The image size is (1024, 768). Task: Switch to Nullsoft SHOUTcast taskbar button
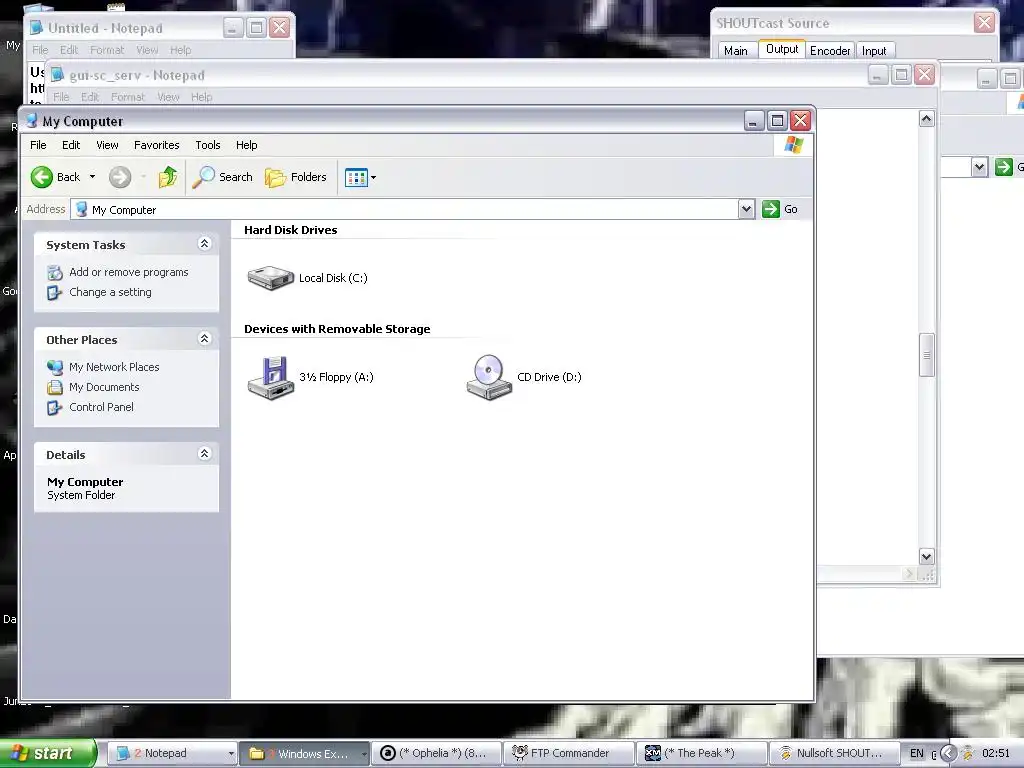pos(835,753)
